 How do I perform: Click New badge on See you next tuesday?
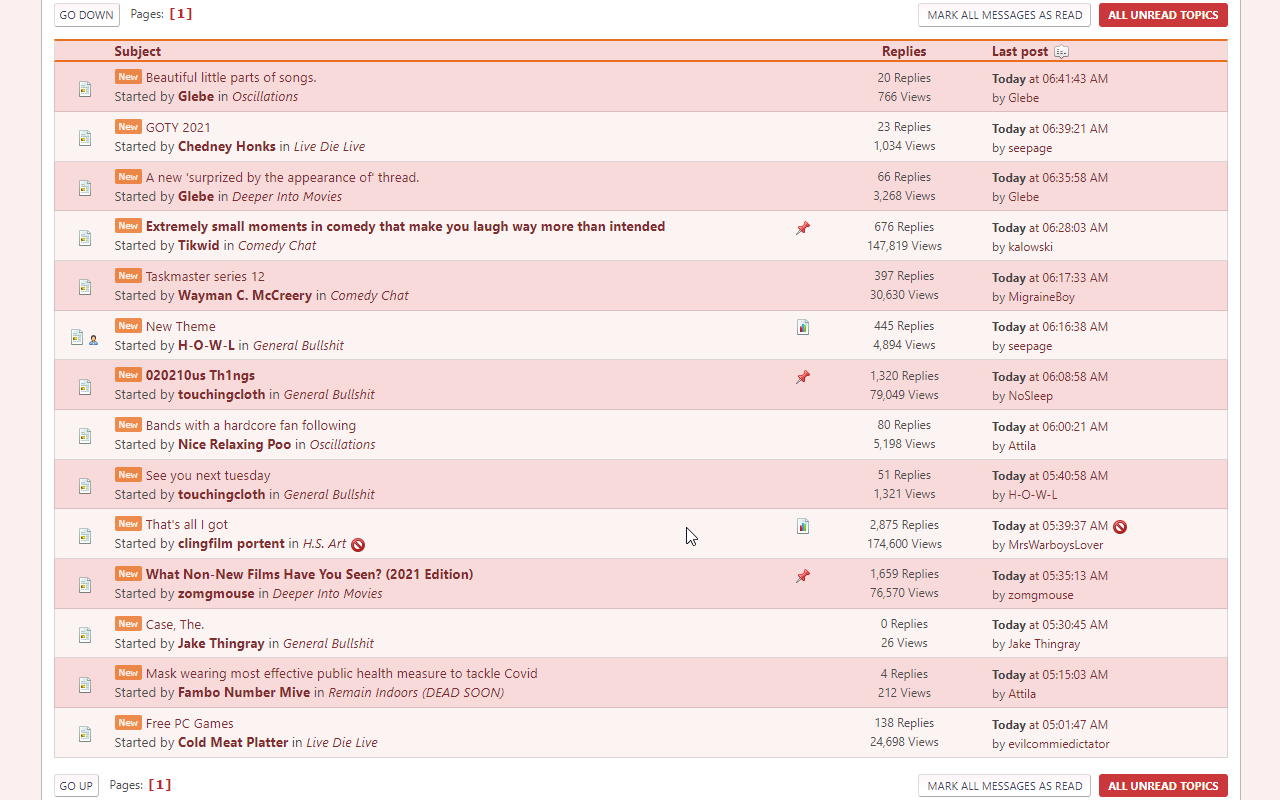point(128,475)
